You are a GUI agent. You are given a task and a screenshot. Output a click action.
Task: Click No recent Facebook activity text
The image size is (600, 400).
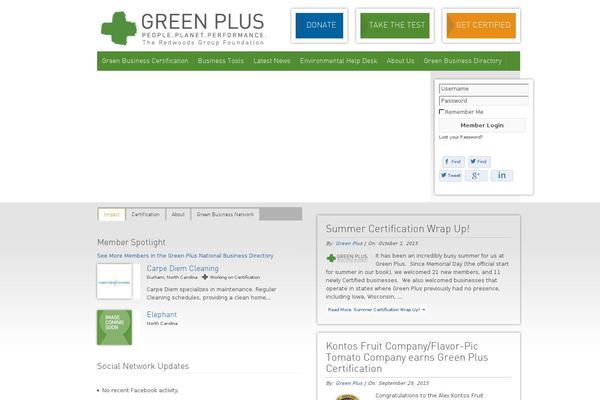coord(140,390)
